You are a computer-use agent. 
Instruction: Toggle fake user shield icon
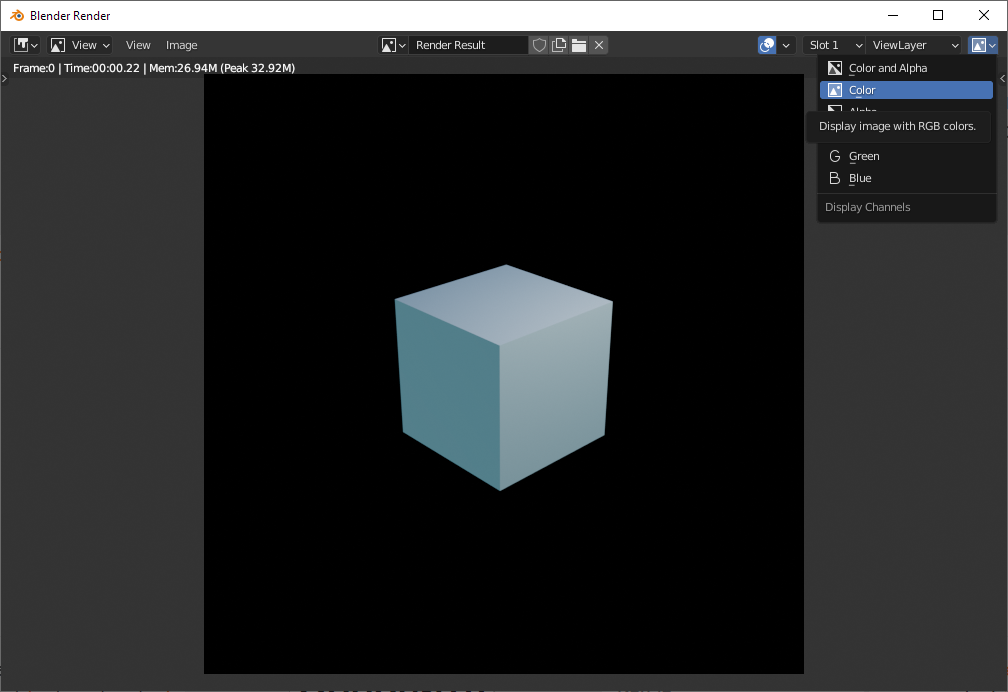(539, 45)
